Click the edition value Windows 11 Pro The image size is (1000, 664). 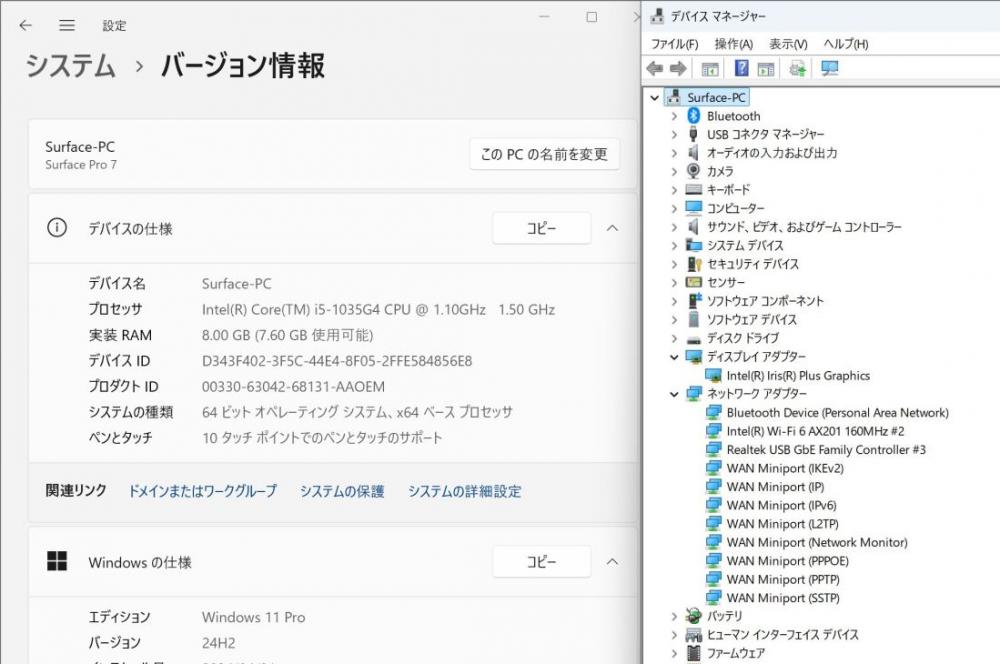[x=254, y=617]
